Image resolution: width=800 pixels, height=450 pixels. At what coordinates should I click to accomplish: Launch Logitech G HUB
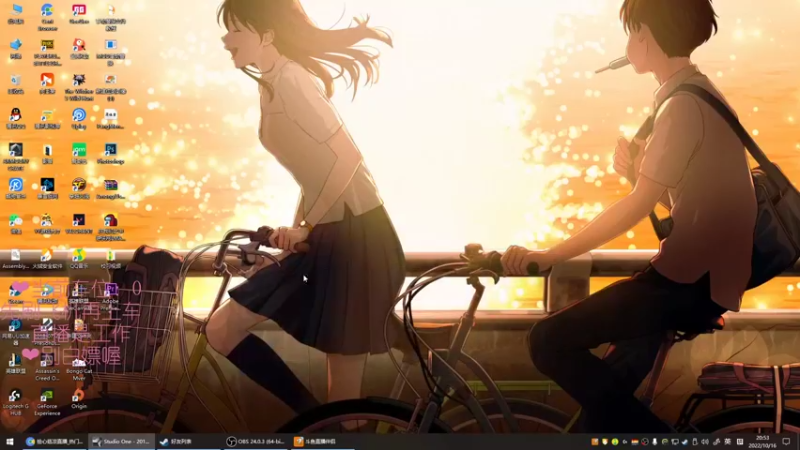click(x=16, y=402)
